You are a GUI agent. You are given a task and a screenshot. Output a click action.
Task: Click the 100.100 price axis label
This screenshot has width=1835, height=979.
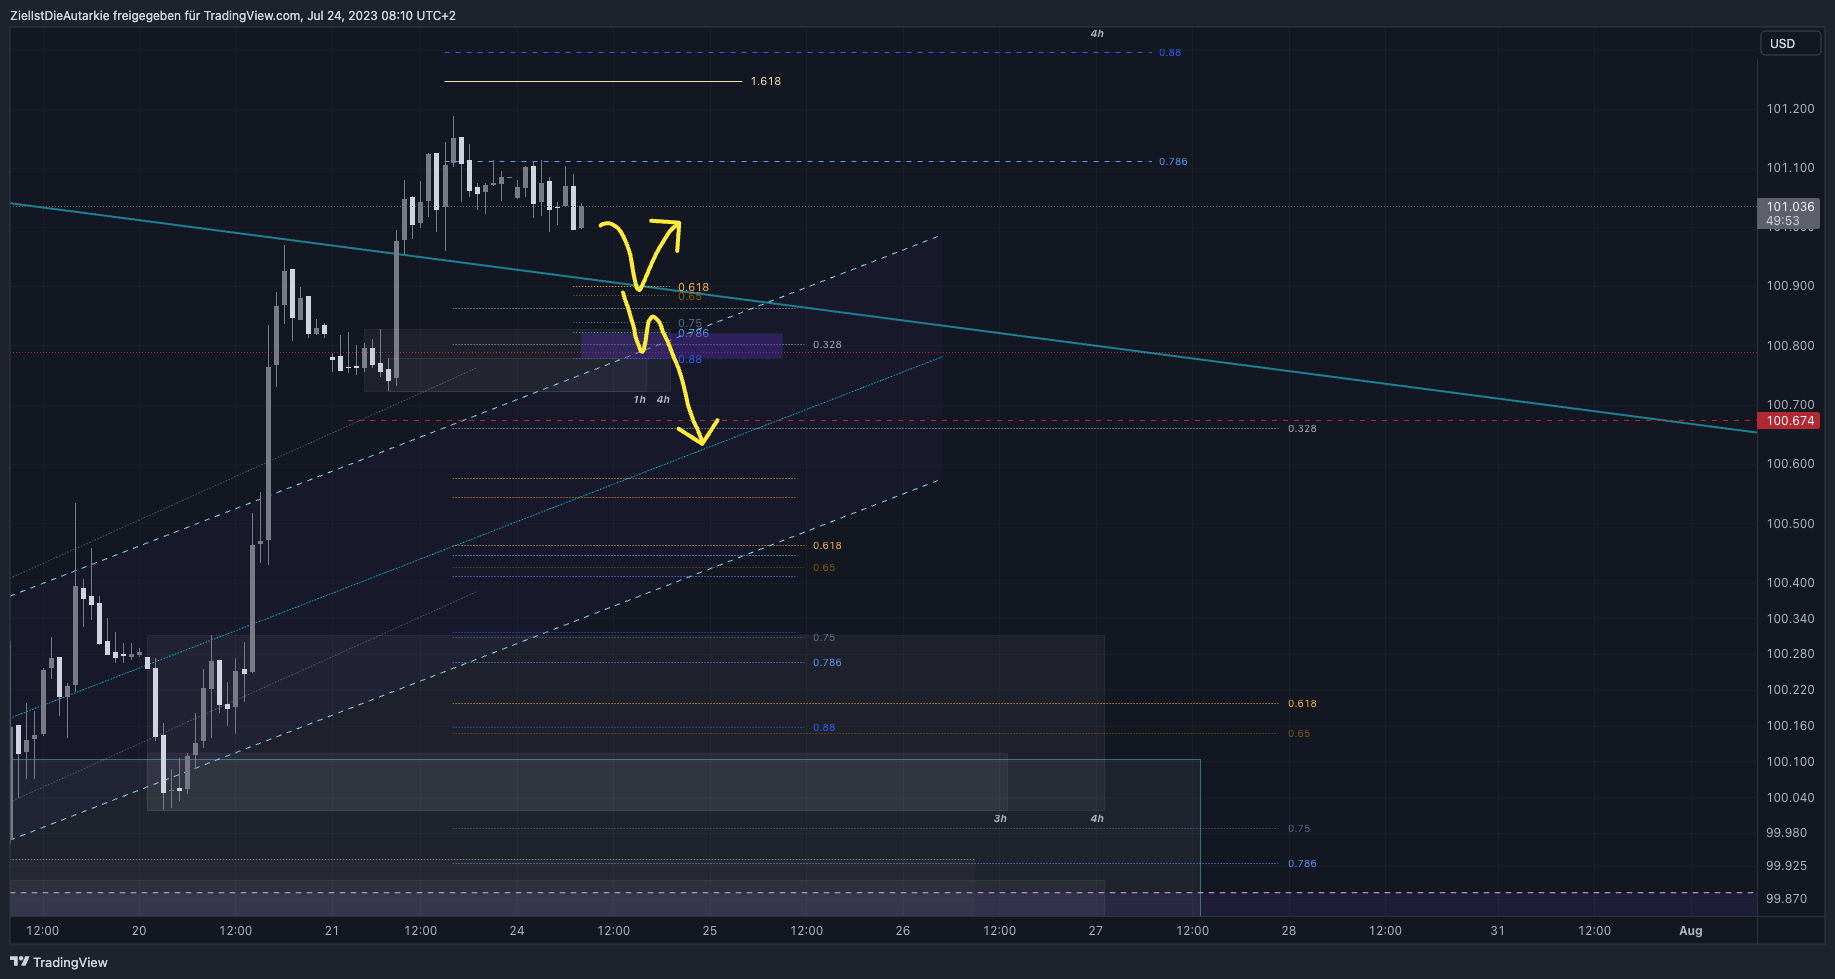(x=1790, y=762)
